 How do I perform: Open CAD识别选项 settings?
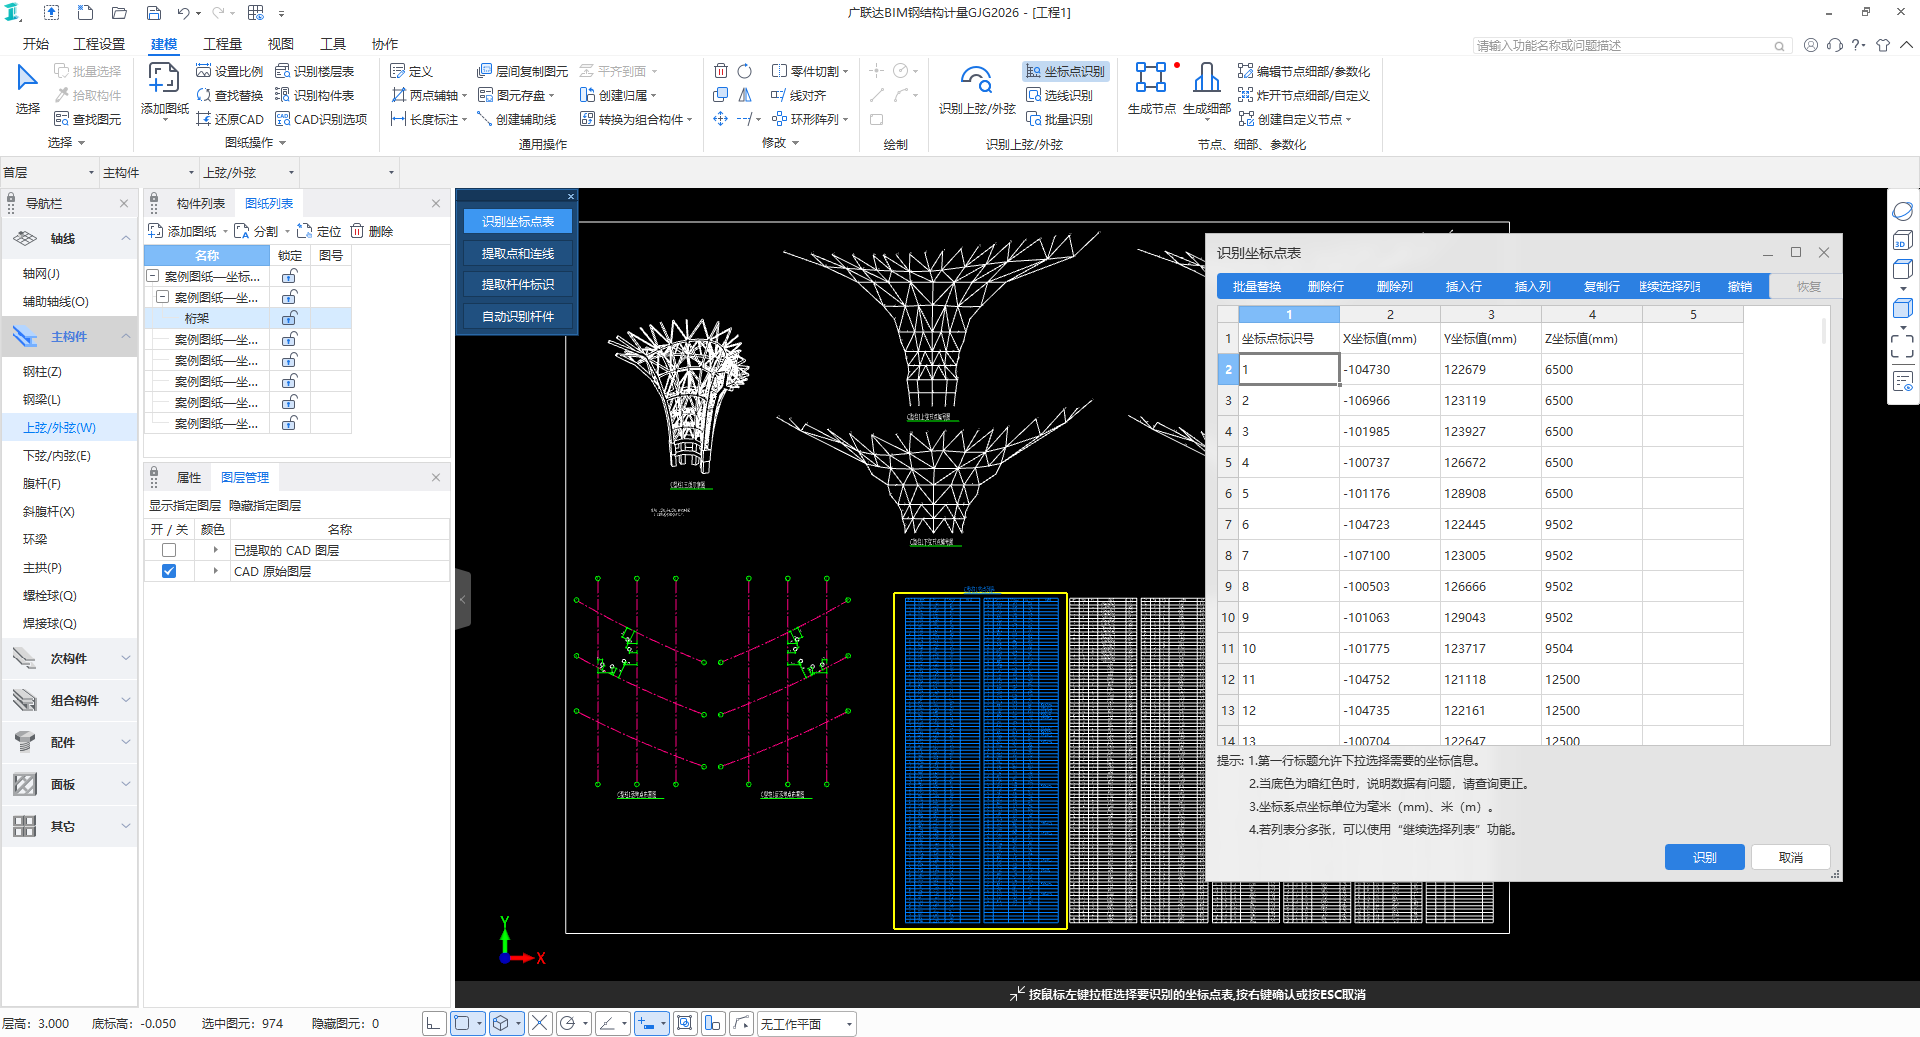[321, 119]
